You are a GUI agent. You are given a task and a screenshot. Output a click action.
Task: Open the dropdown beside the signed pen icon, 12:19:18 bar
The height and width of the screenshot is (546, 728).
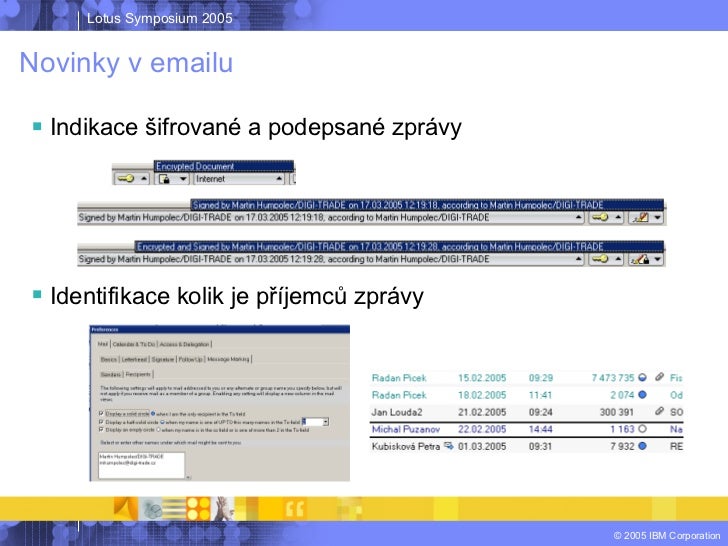(x=658, y=218)
